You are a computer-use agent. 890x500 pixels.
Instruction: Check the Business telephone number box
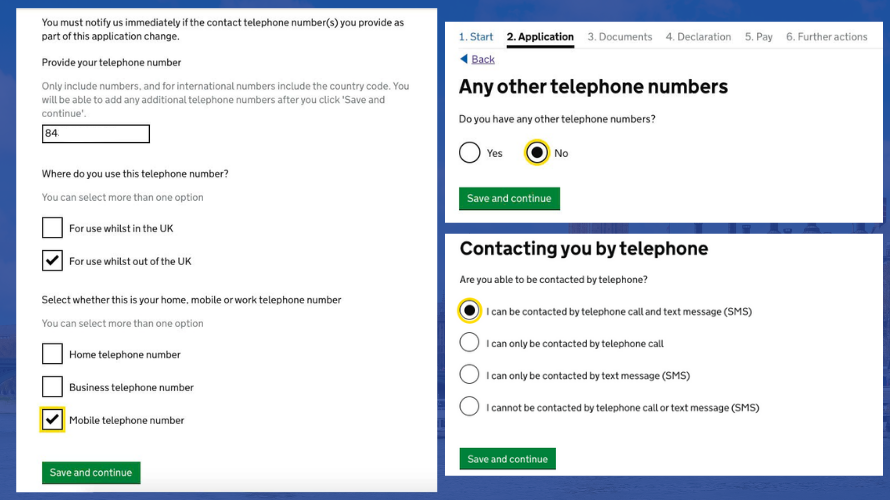point(52,386)
